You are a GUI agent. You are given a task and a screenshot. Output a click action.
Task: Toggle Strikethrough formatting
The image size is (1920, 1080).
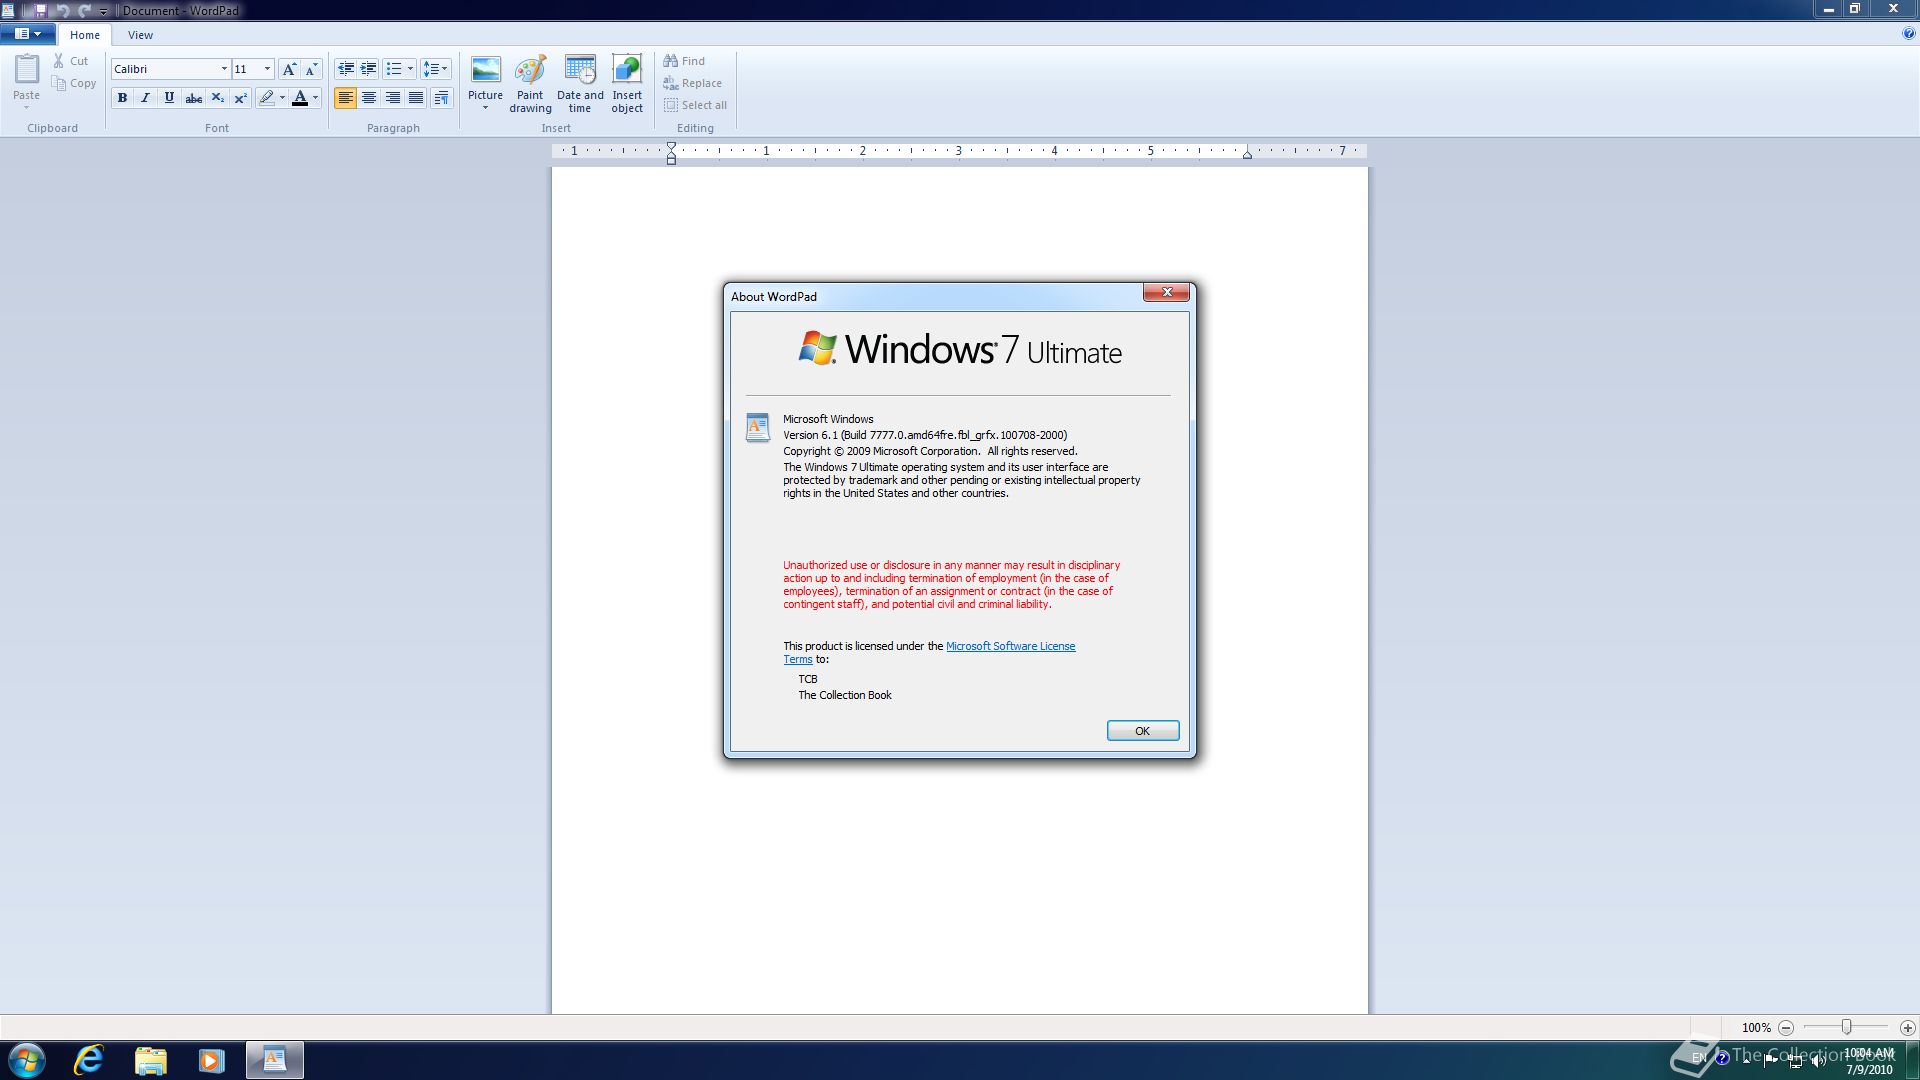[194, 98]
